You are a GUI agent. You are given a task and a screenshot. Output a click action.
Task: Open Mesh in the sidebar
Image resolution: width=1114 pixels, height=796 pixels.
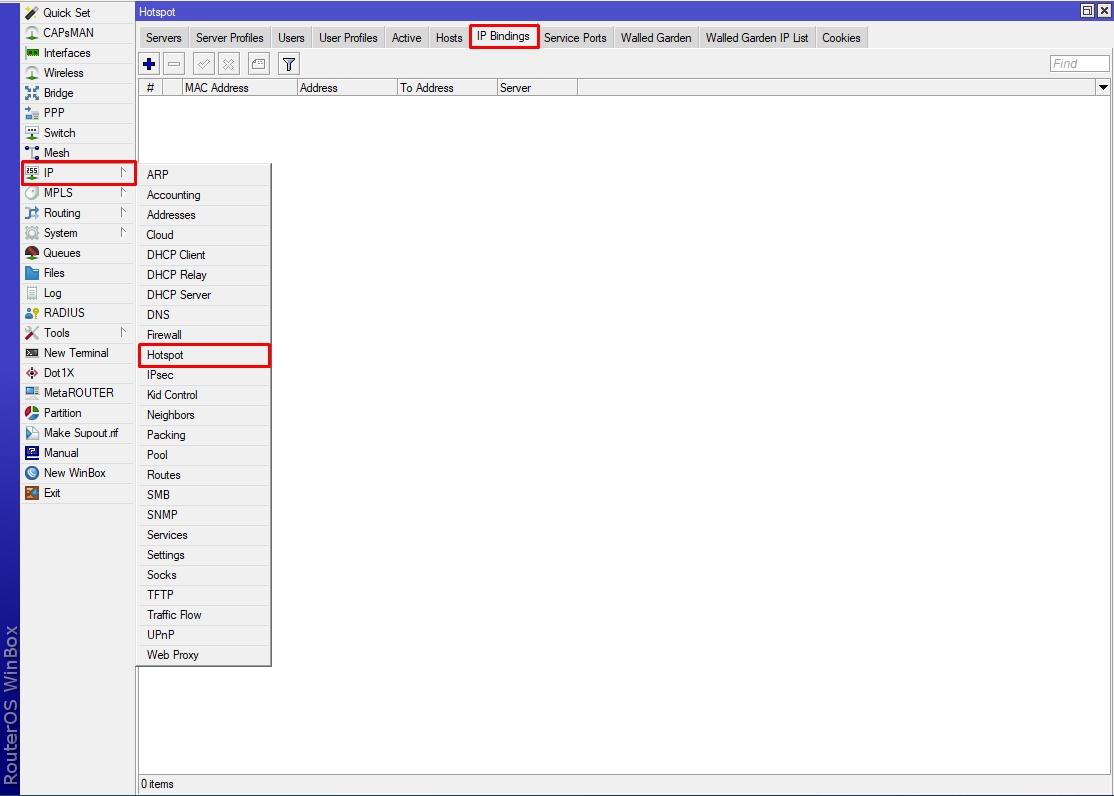pos(77,152)
